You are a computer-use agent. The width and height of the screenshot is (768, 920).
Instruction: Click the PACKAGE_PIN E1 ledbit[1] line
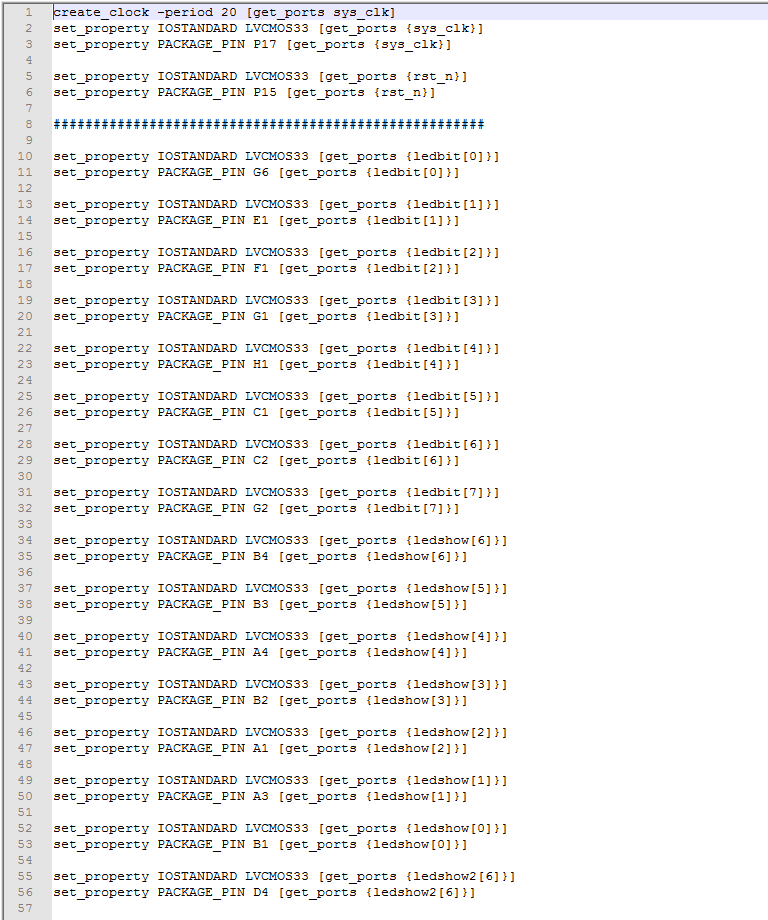(x=256, y=221)
